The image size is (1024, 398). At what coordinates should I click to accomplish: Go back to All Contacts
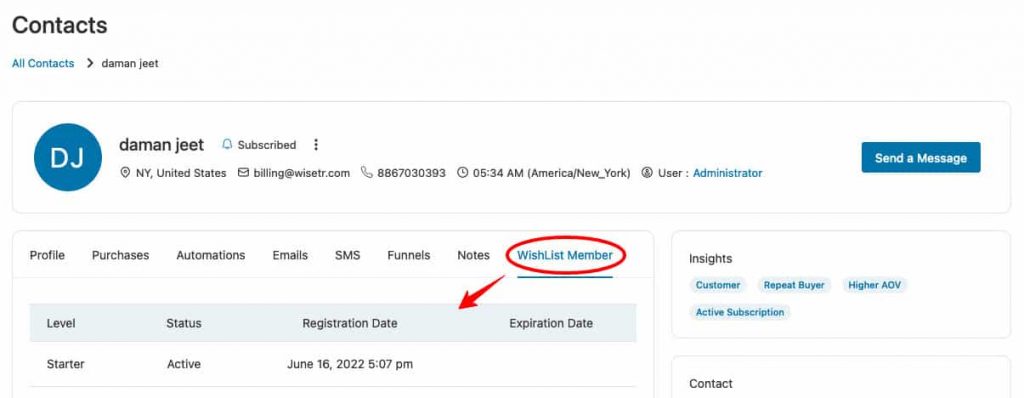pos(43,63)
